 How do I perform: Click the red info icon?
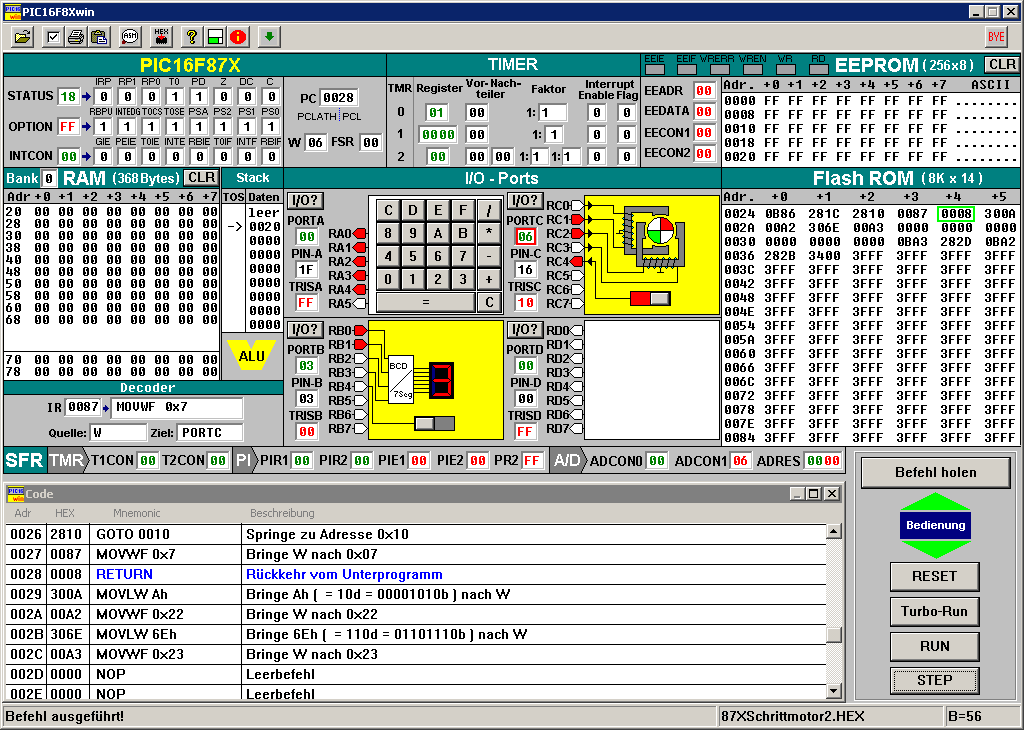[x=238, y=37]
